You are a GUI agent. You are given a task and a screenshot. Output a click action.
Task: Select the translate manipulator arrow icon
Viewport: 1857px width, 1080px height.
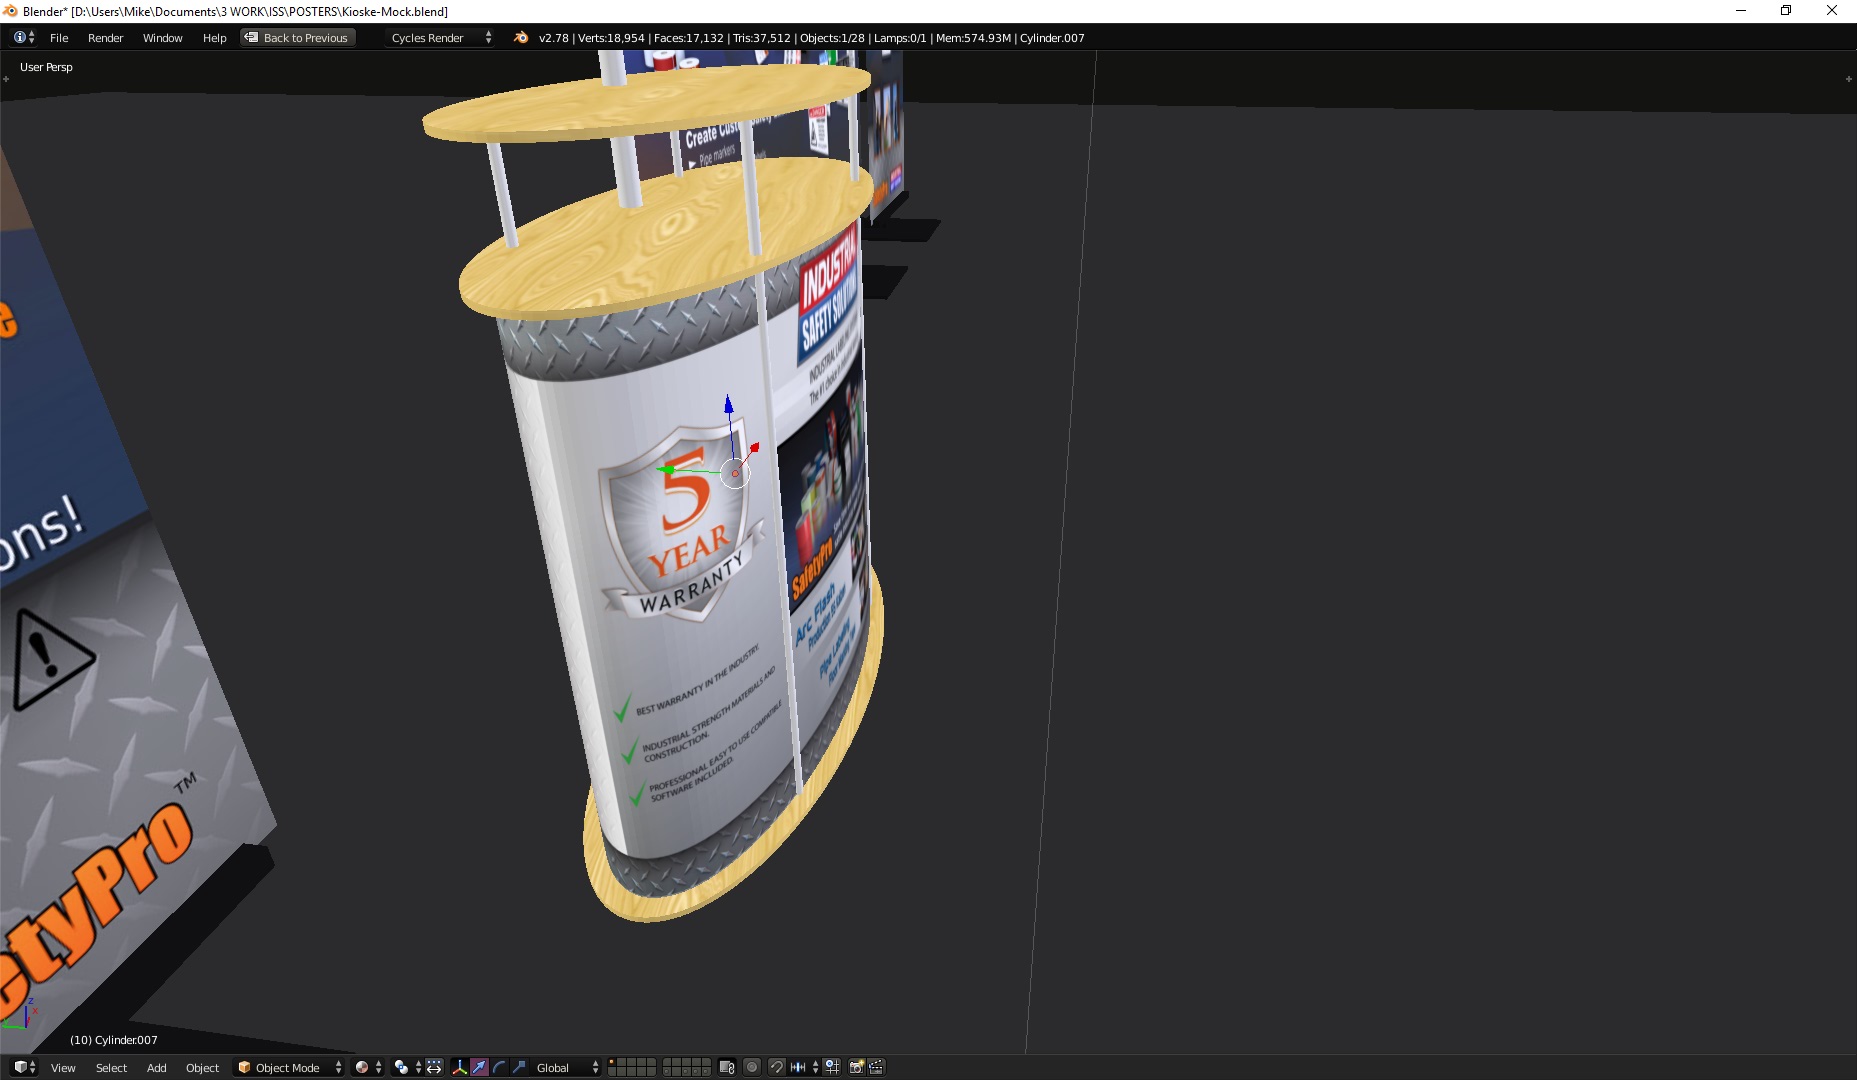479,1068
